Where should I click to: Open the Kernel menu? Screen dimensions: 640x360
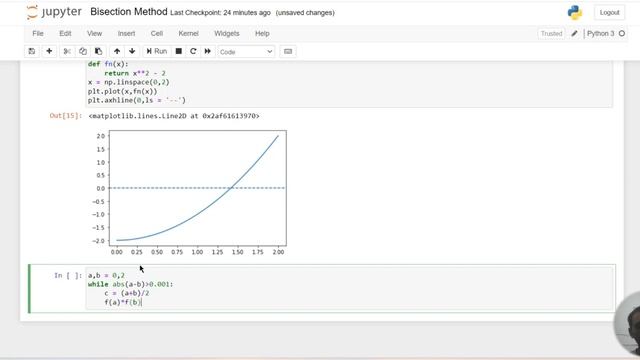click(x=188, y=33)
